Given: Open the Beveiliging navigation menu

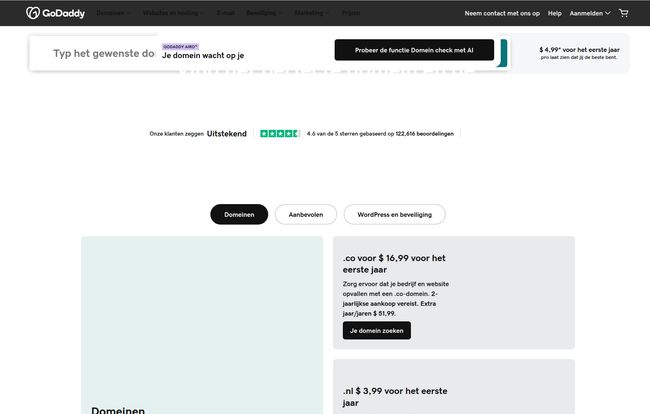Looking at the screenshot, I should tap(265, 13).
